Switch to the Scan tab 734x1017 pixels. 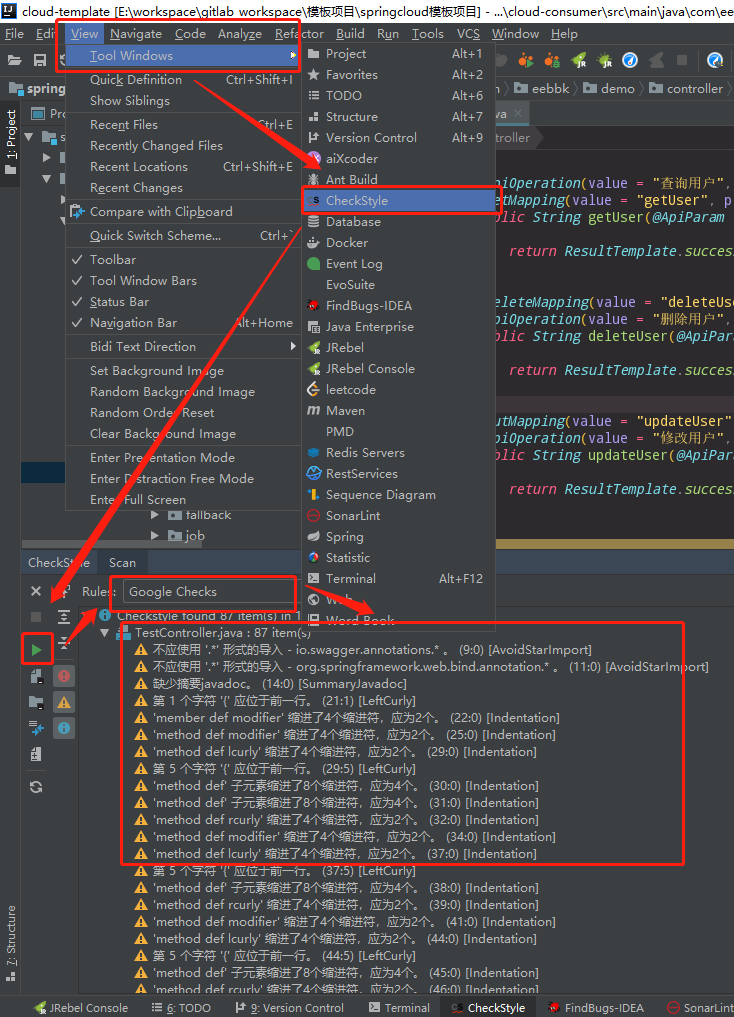pos(122,563)
